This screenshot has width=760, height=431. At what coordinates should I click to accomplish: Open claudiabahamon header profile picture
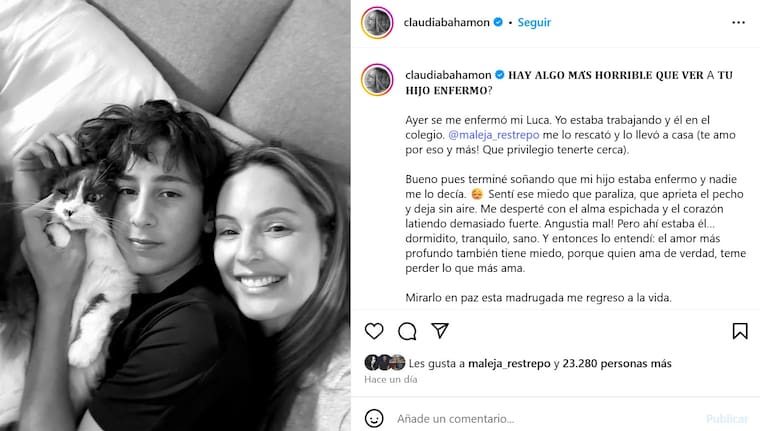pos(377,22)
